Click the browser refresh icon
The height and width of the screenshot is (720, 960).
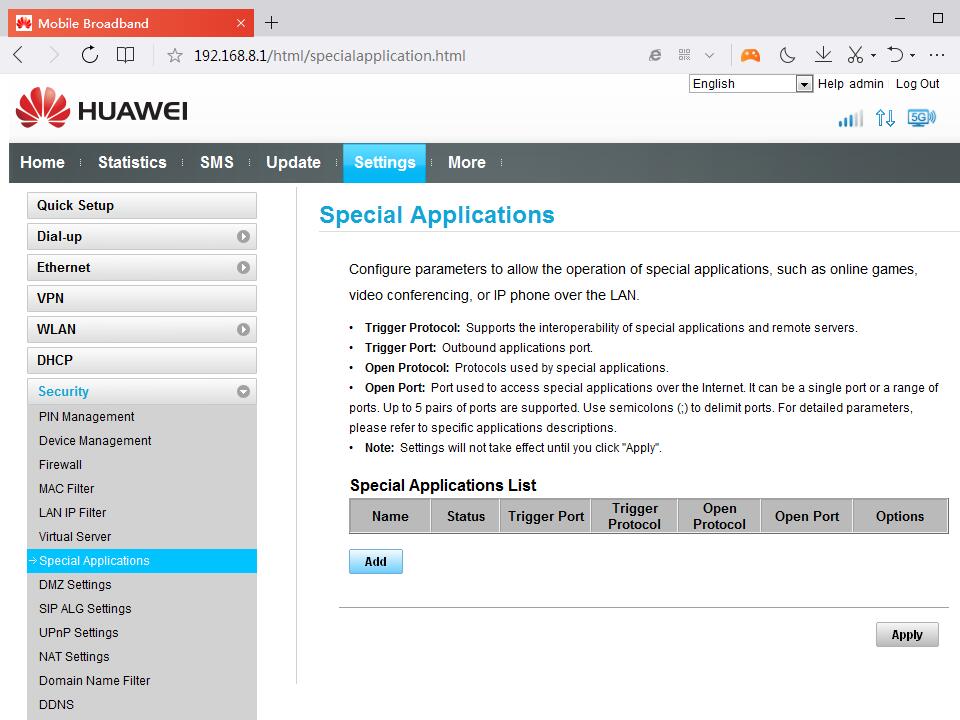click(90, 55)
